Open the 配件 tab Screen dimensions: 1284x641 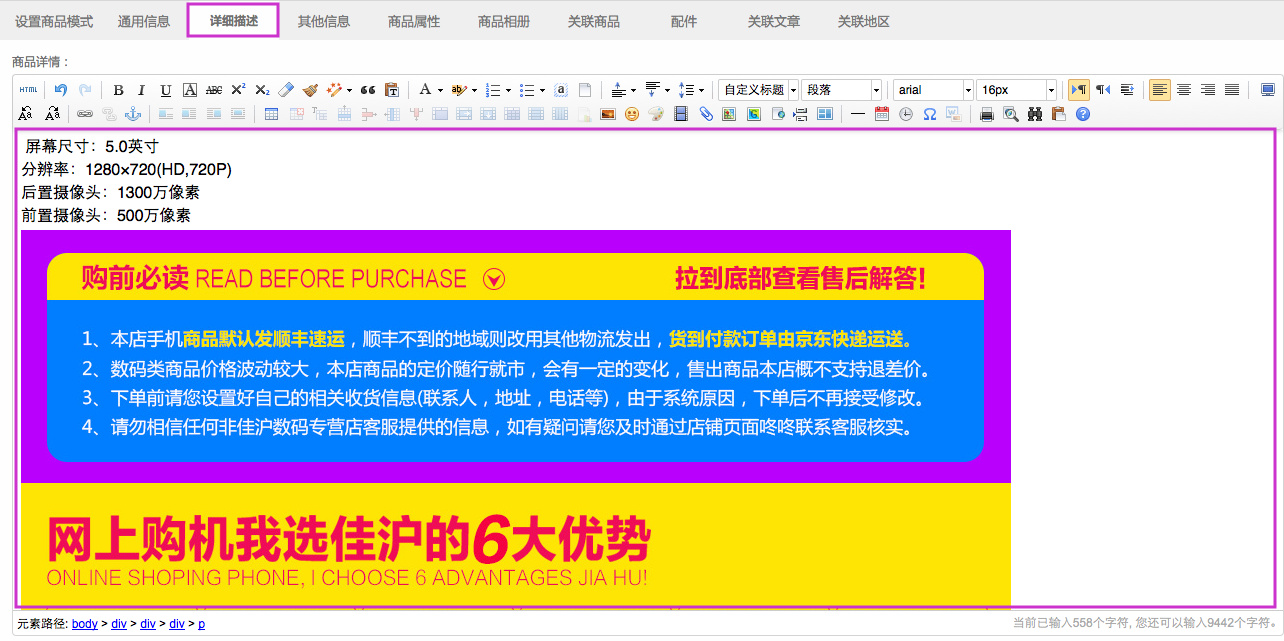pos(684,21)
